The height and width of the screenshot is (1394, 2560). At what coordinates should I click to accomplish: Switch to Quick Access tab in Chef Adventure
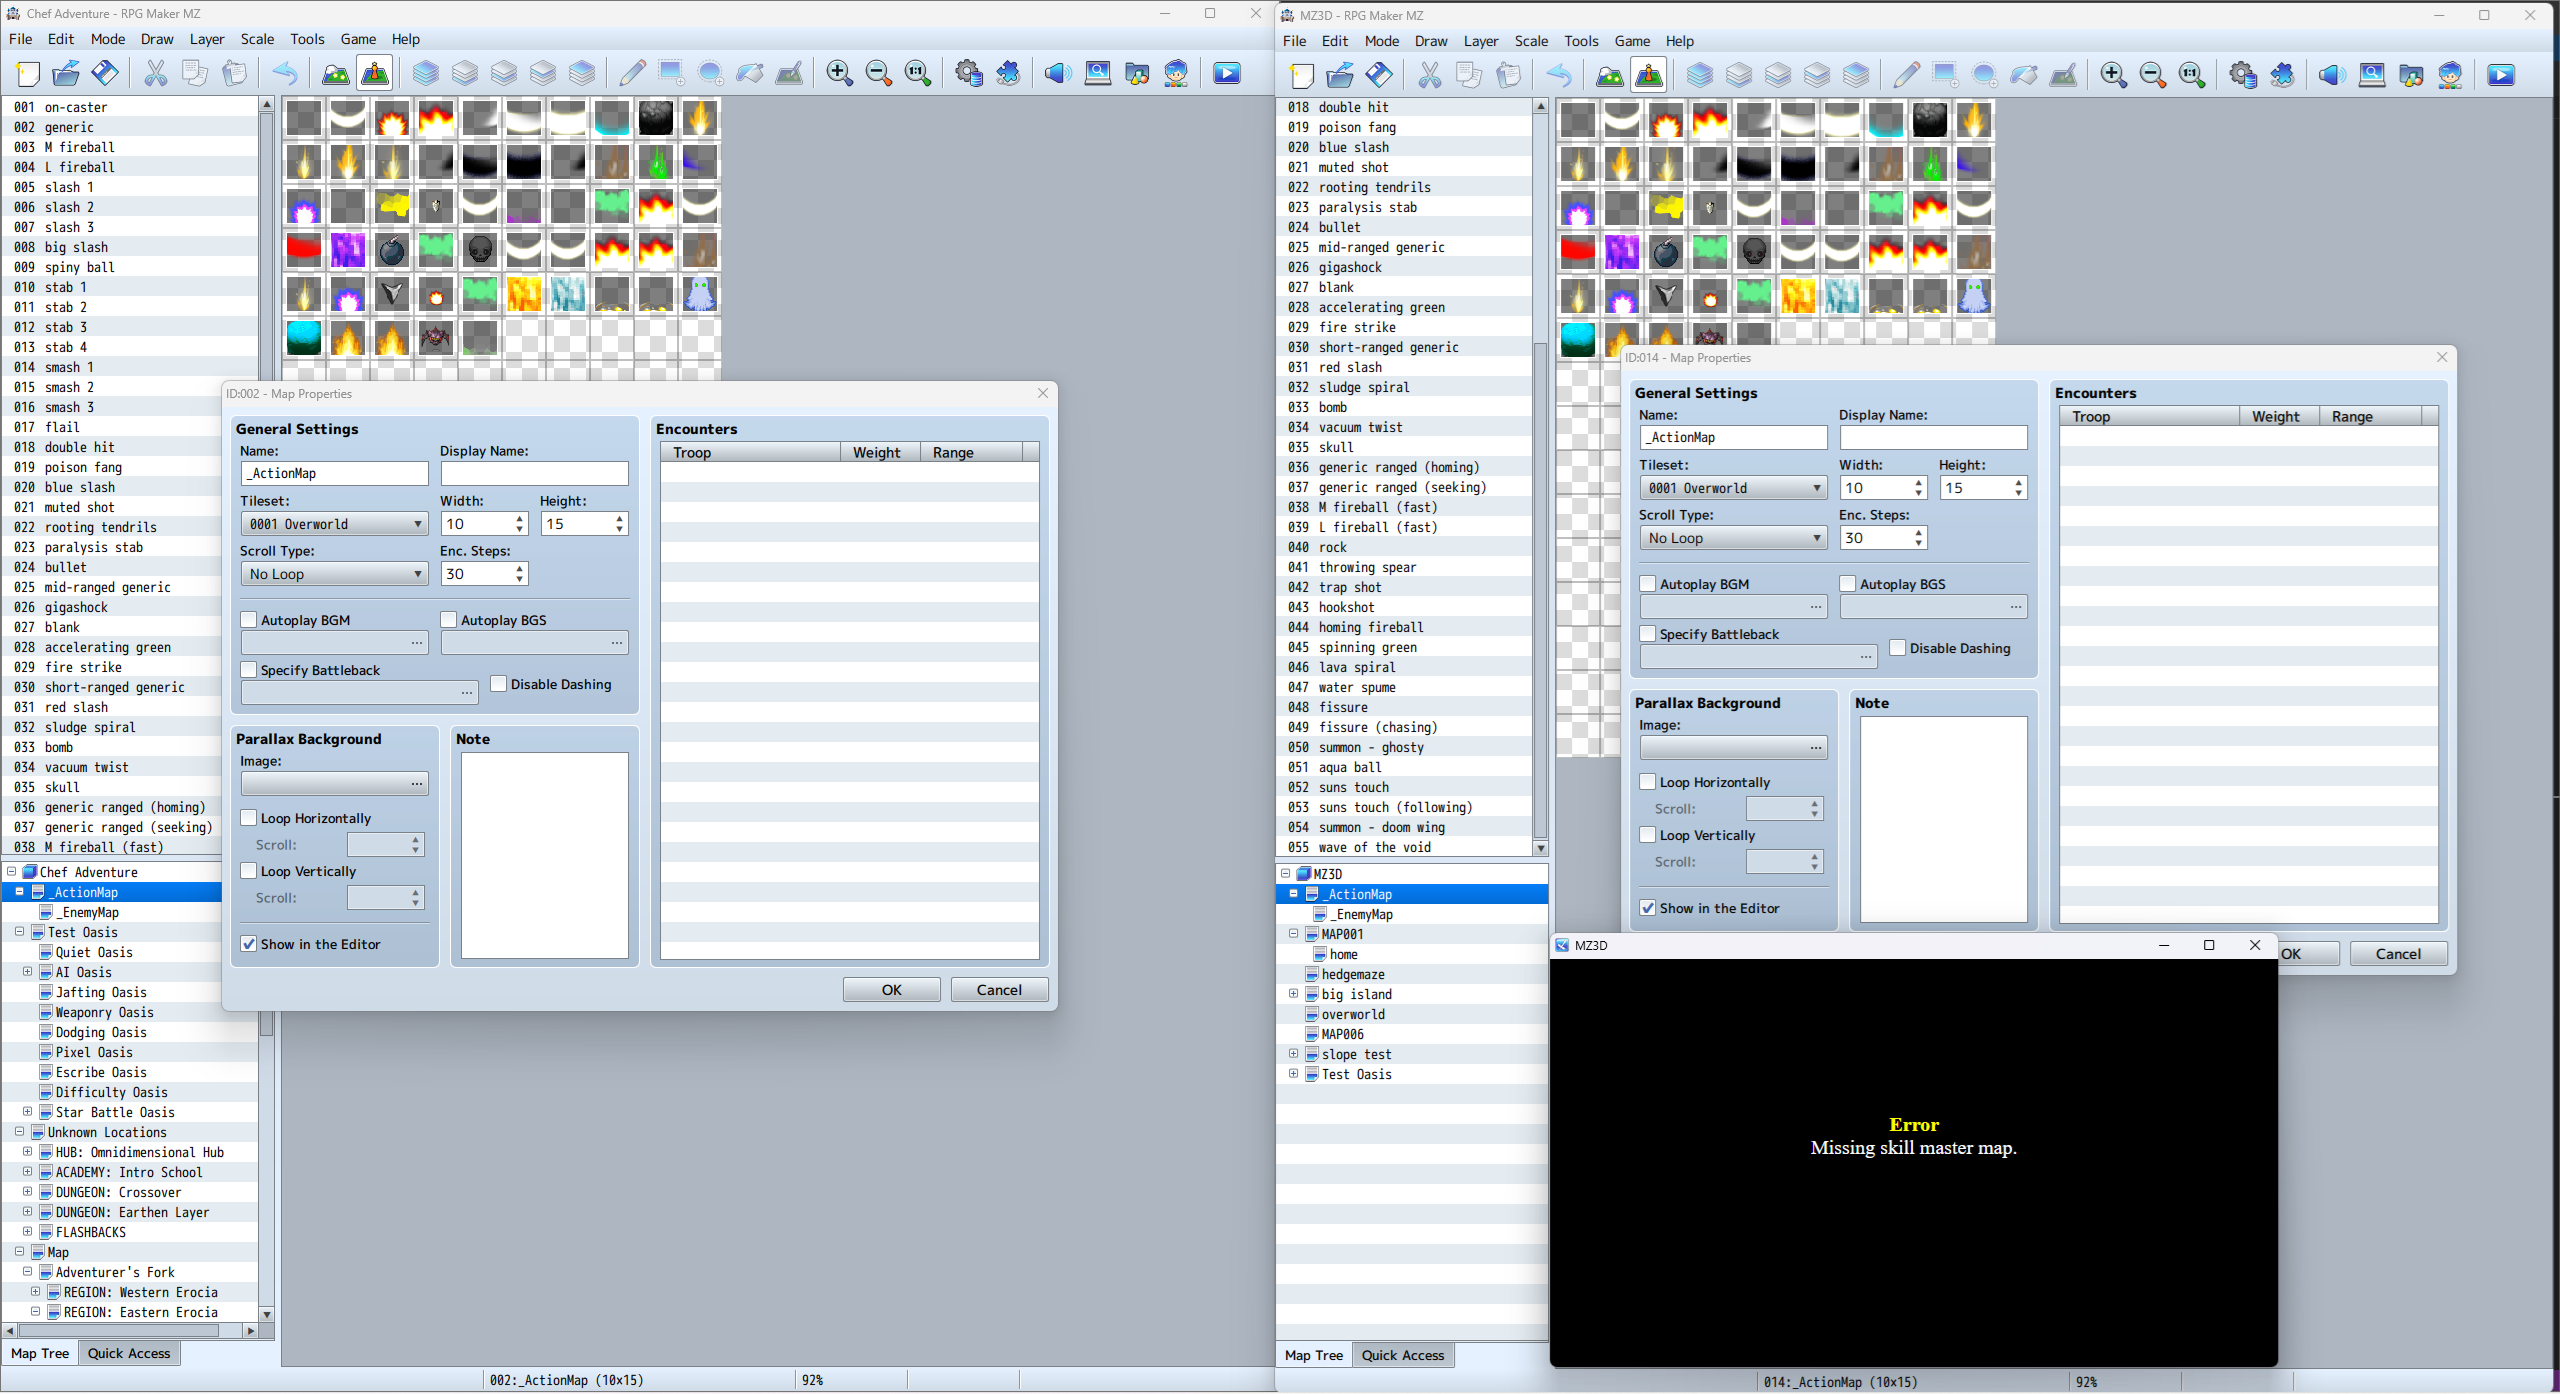[x=129, y=1353]
